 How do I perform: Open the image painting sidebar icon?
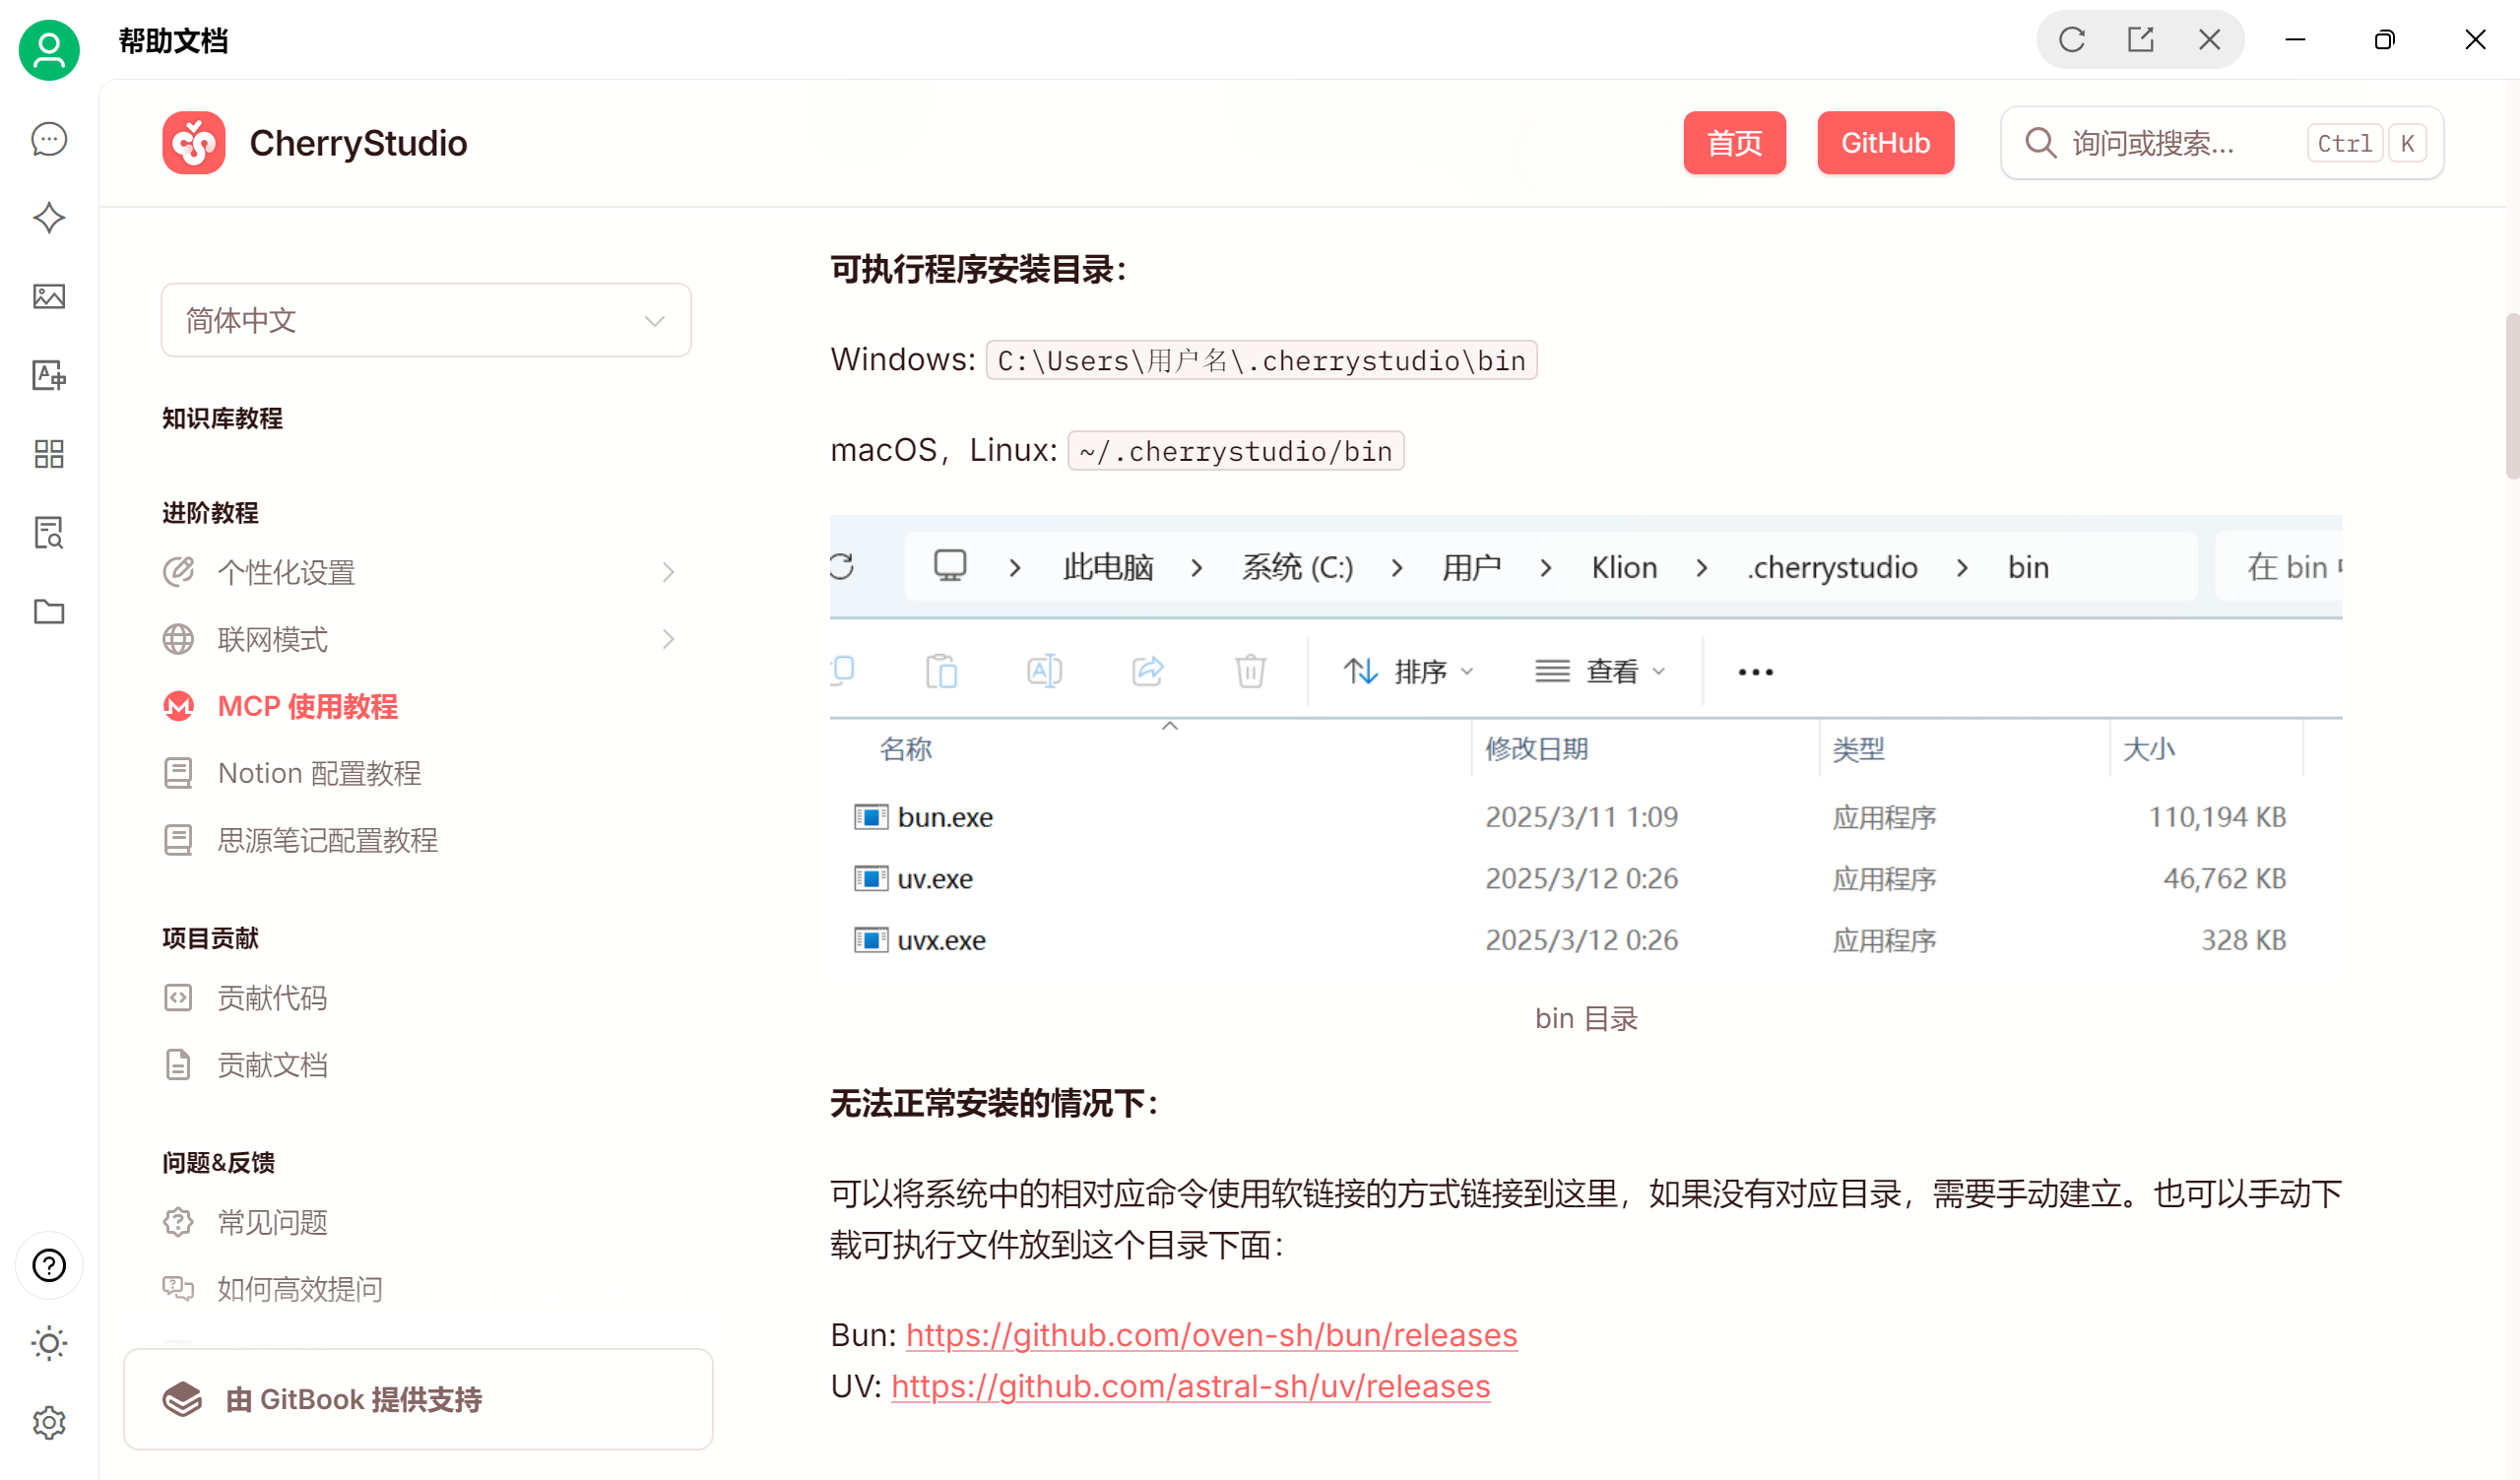[x=49, y=297]
